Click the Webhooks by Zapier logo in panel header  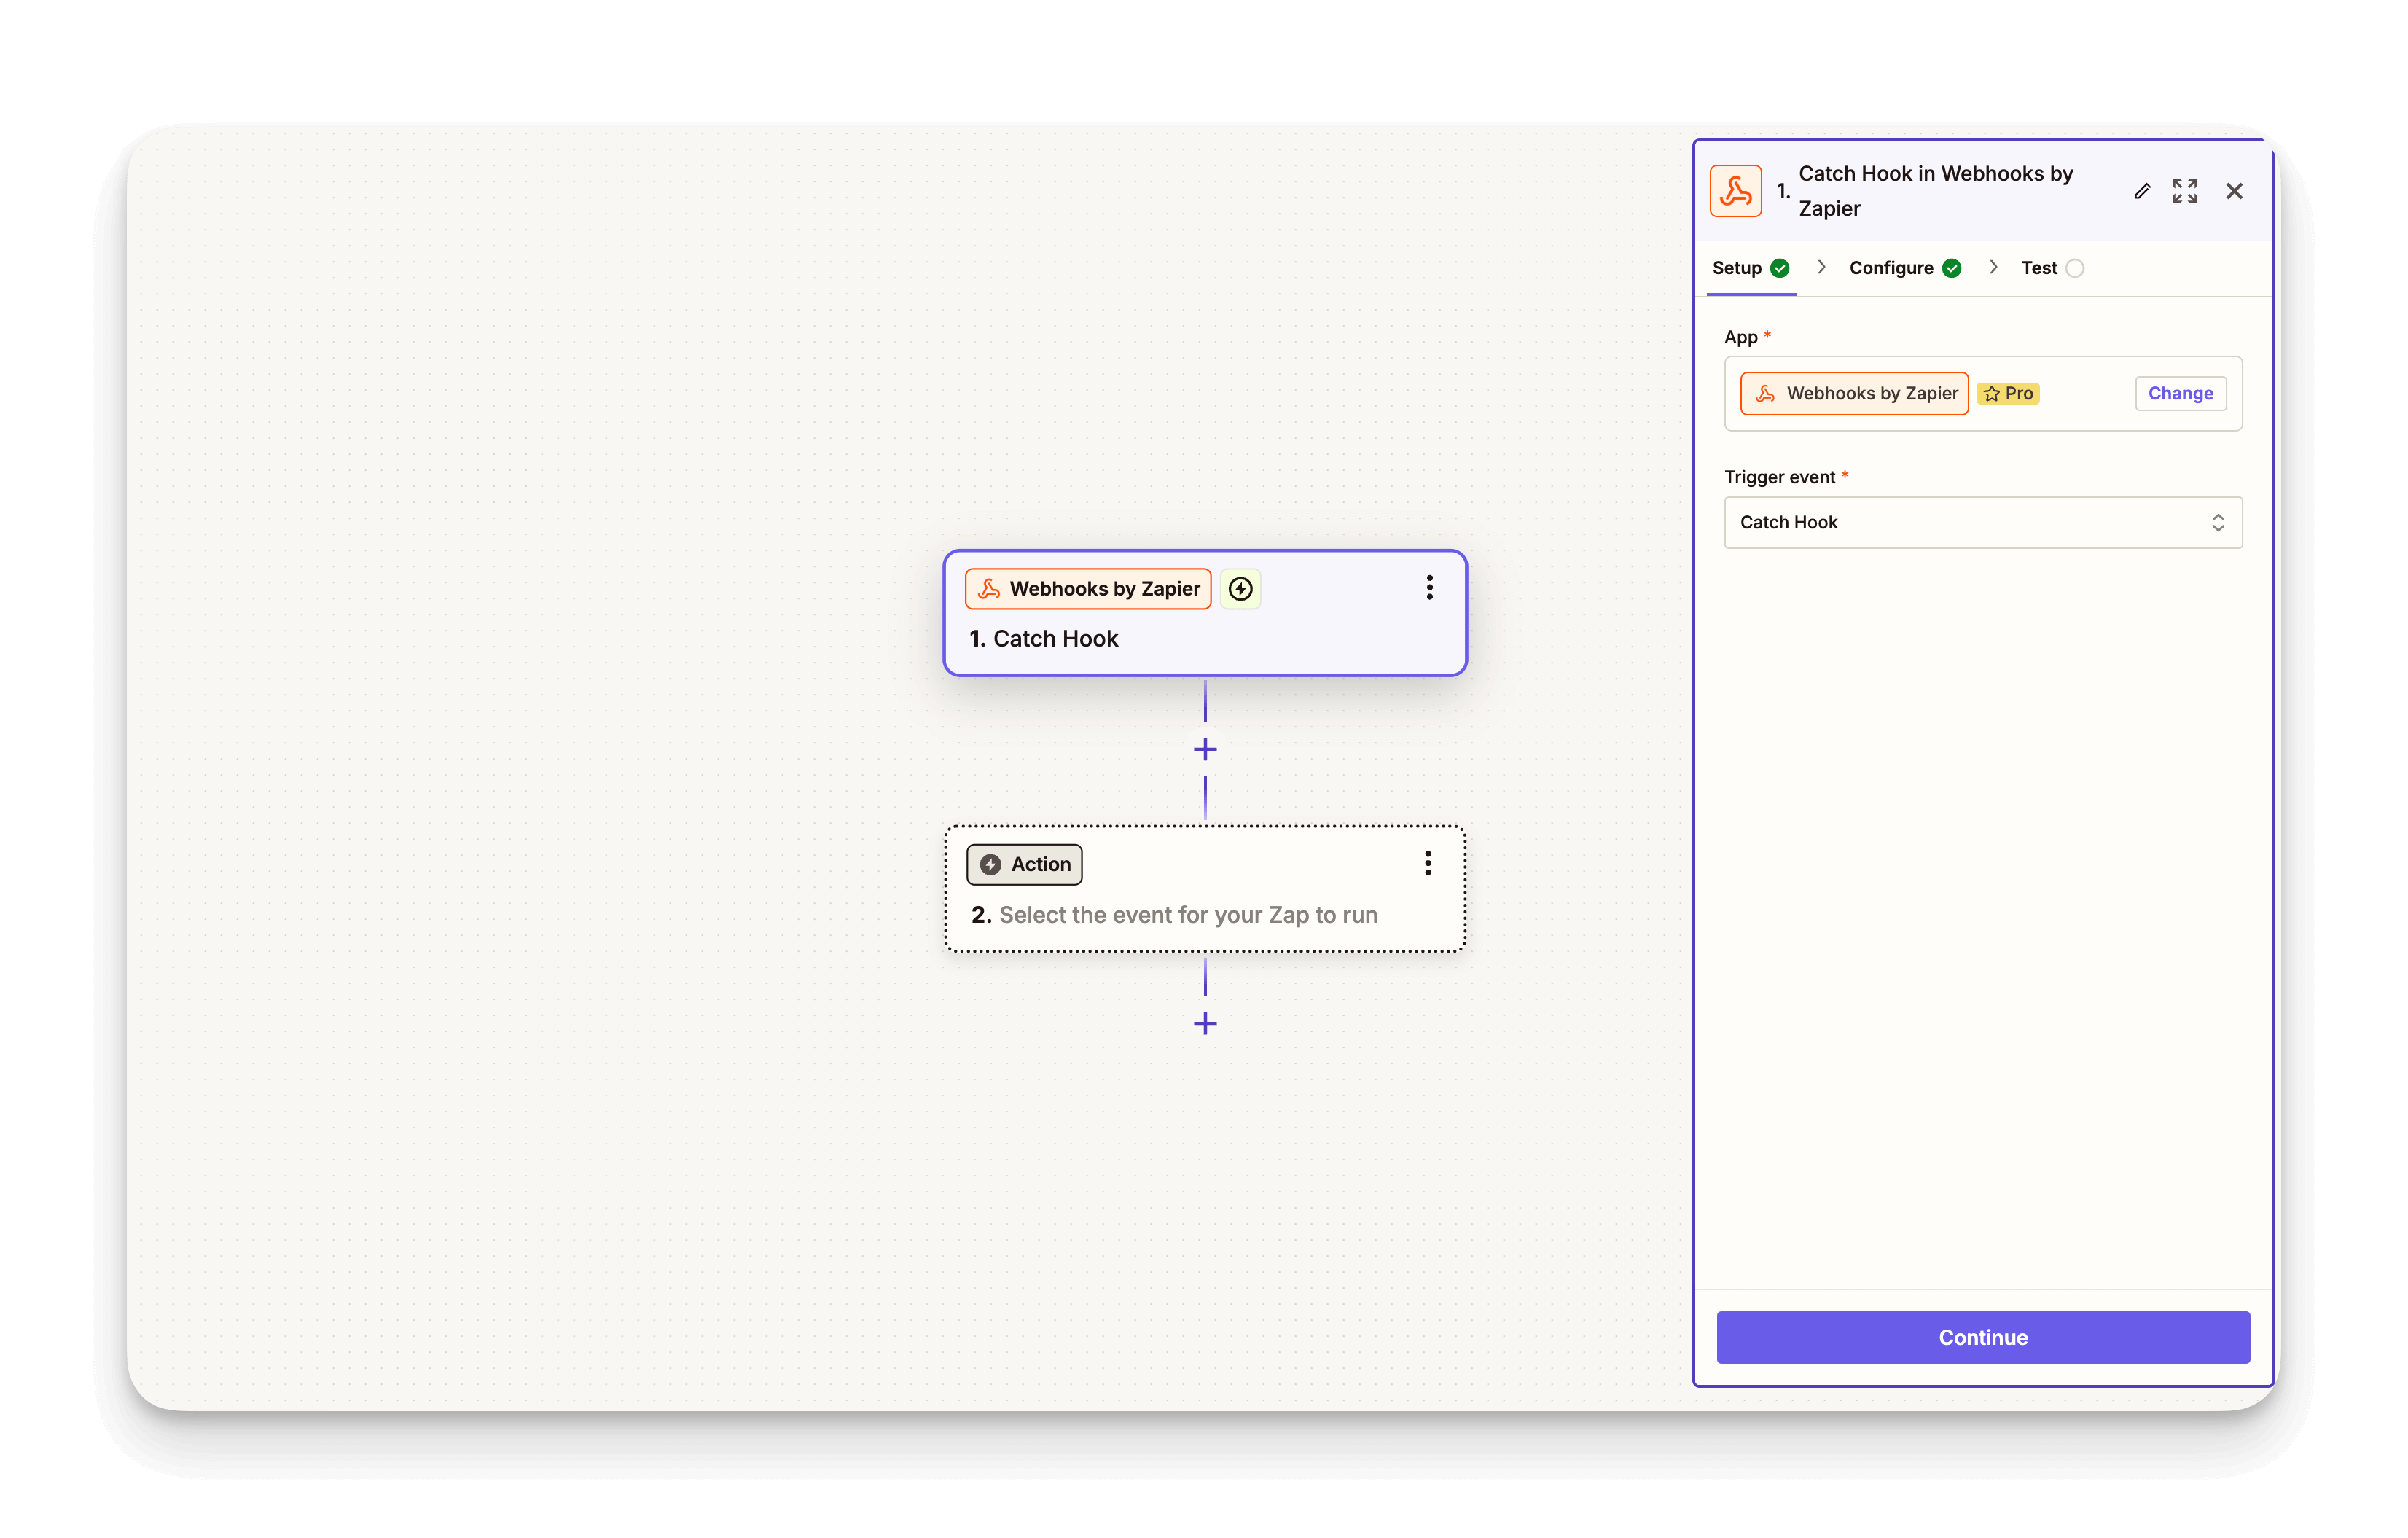[x=1735, y=190]
